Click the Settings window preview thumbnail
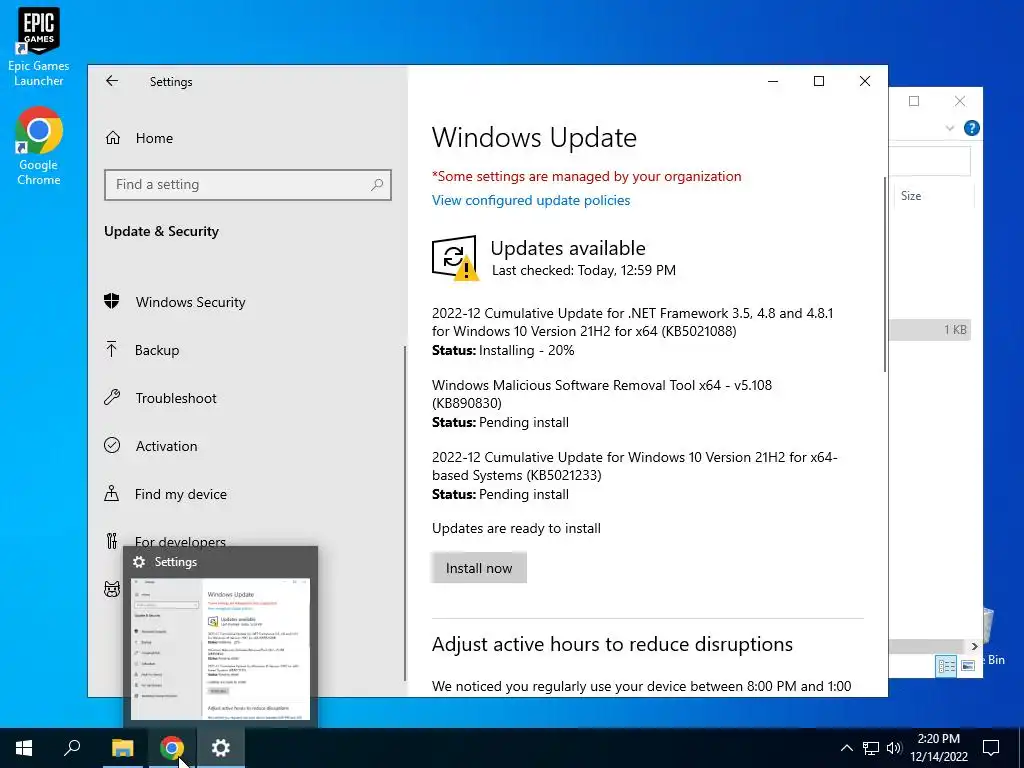The height and width of the screenshot is (768, 1024). [220, 648]
